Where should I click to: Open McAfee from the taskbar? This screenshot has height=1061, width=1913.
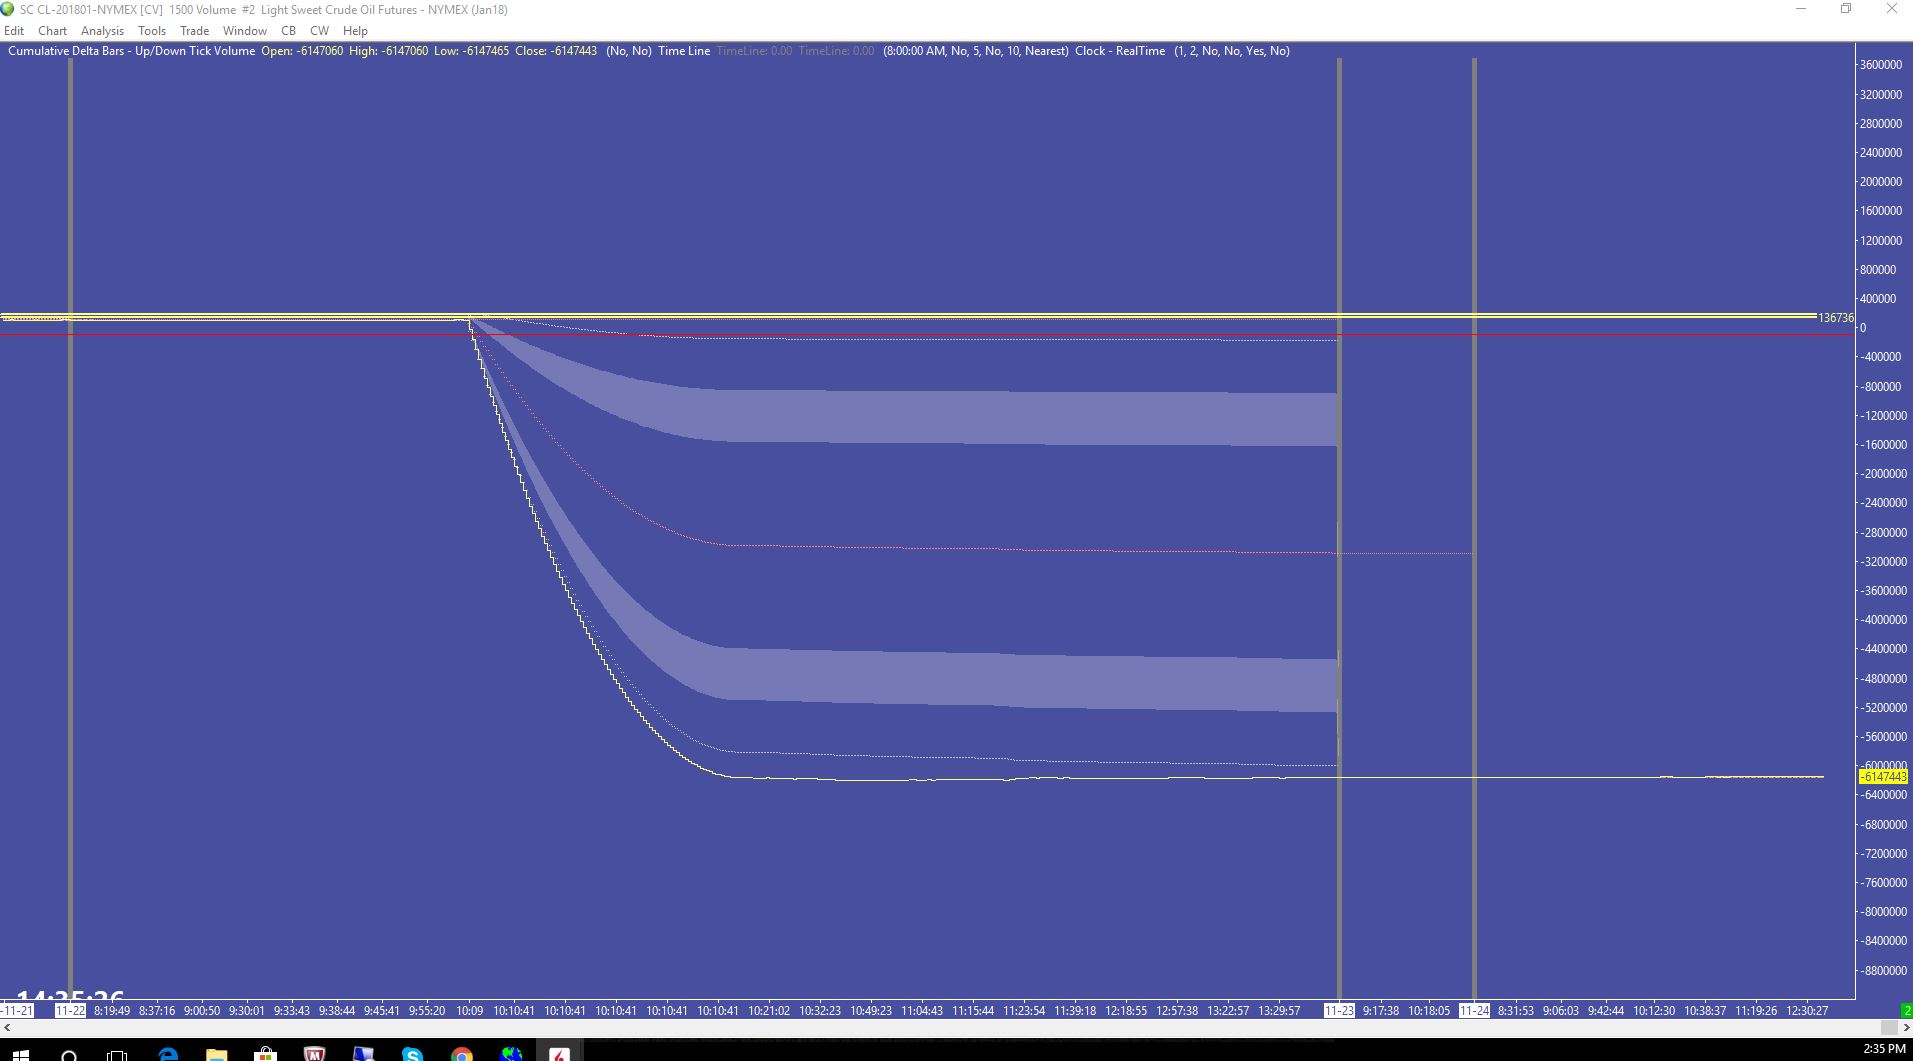tap(314, 1054)
